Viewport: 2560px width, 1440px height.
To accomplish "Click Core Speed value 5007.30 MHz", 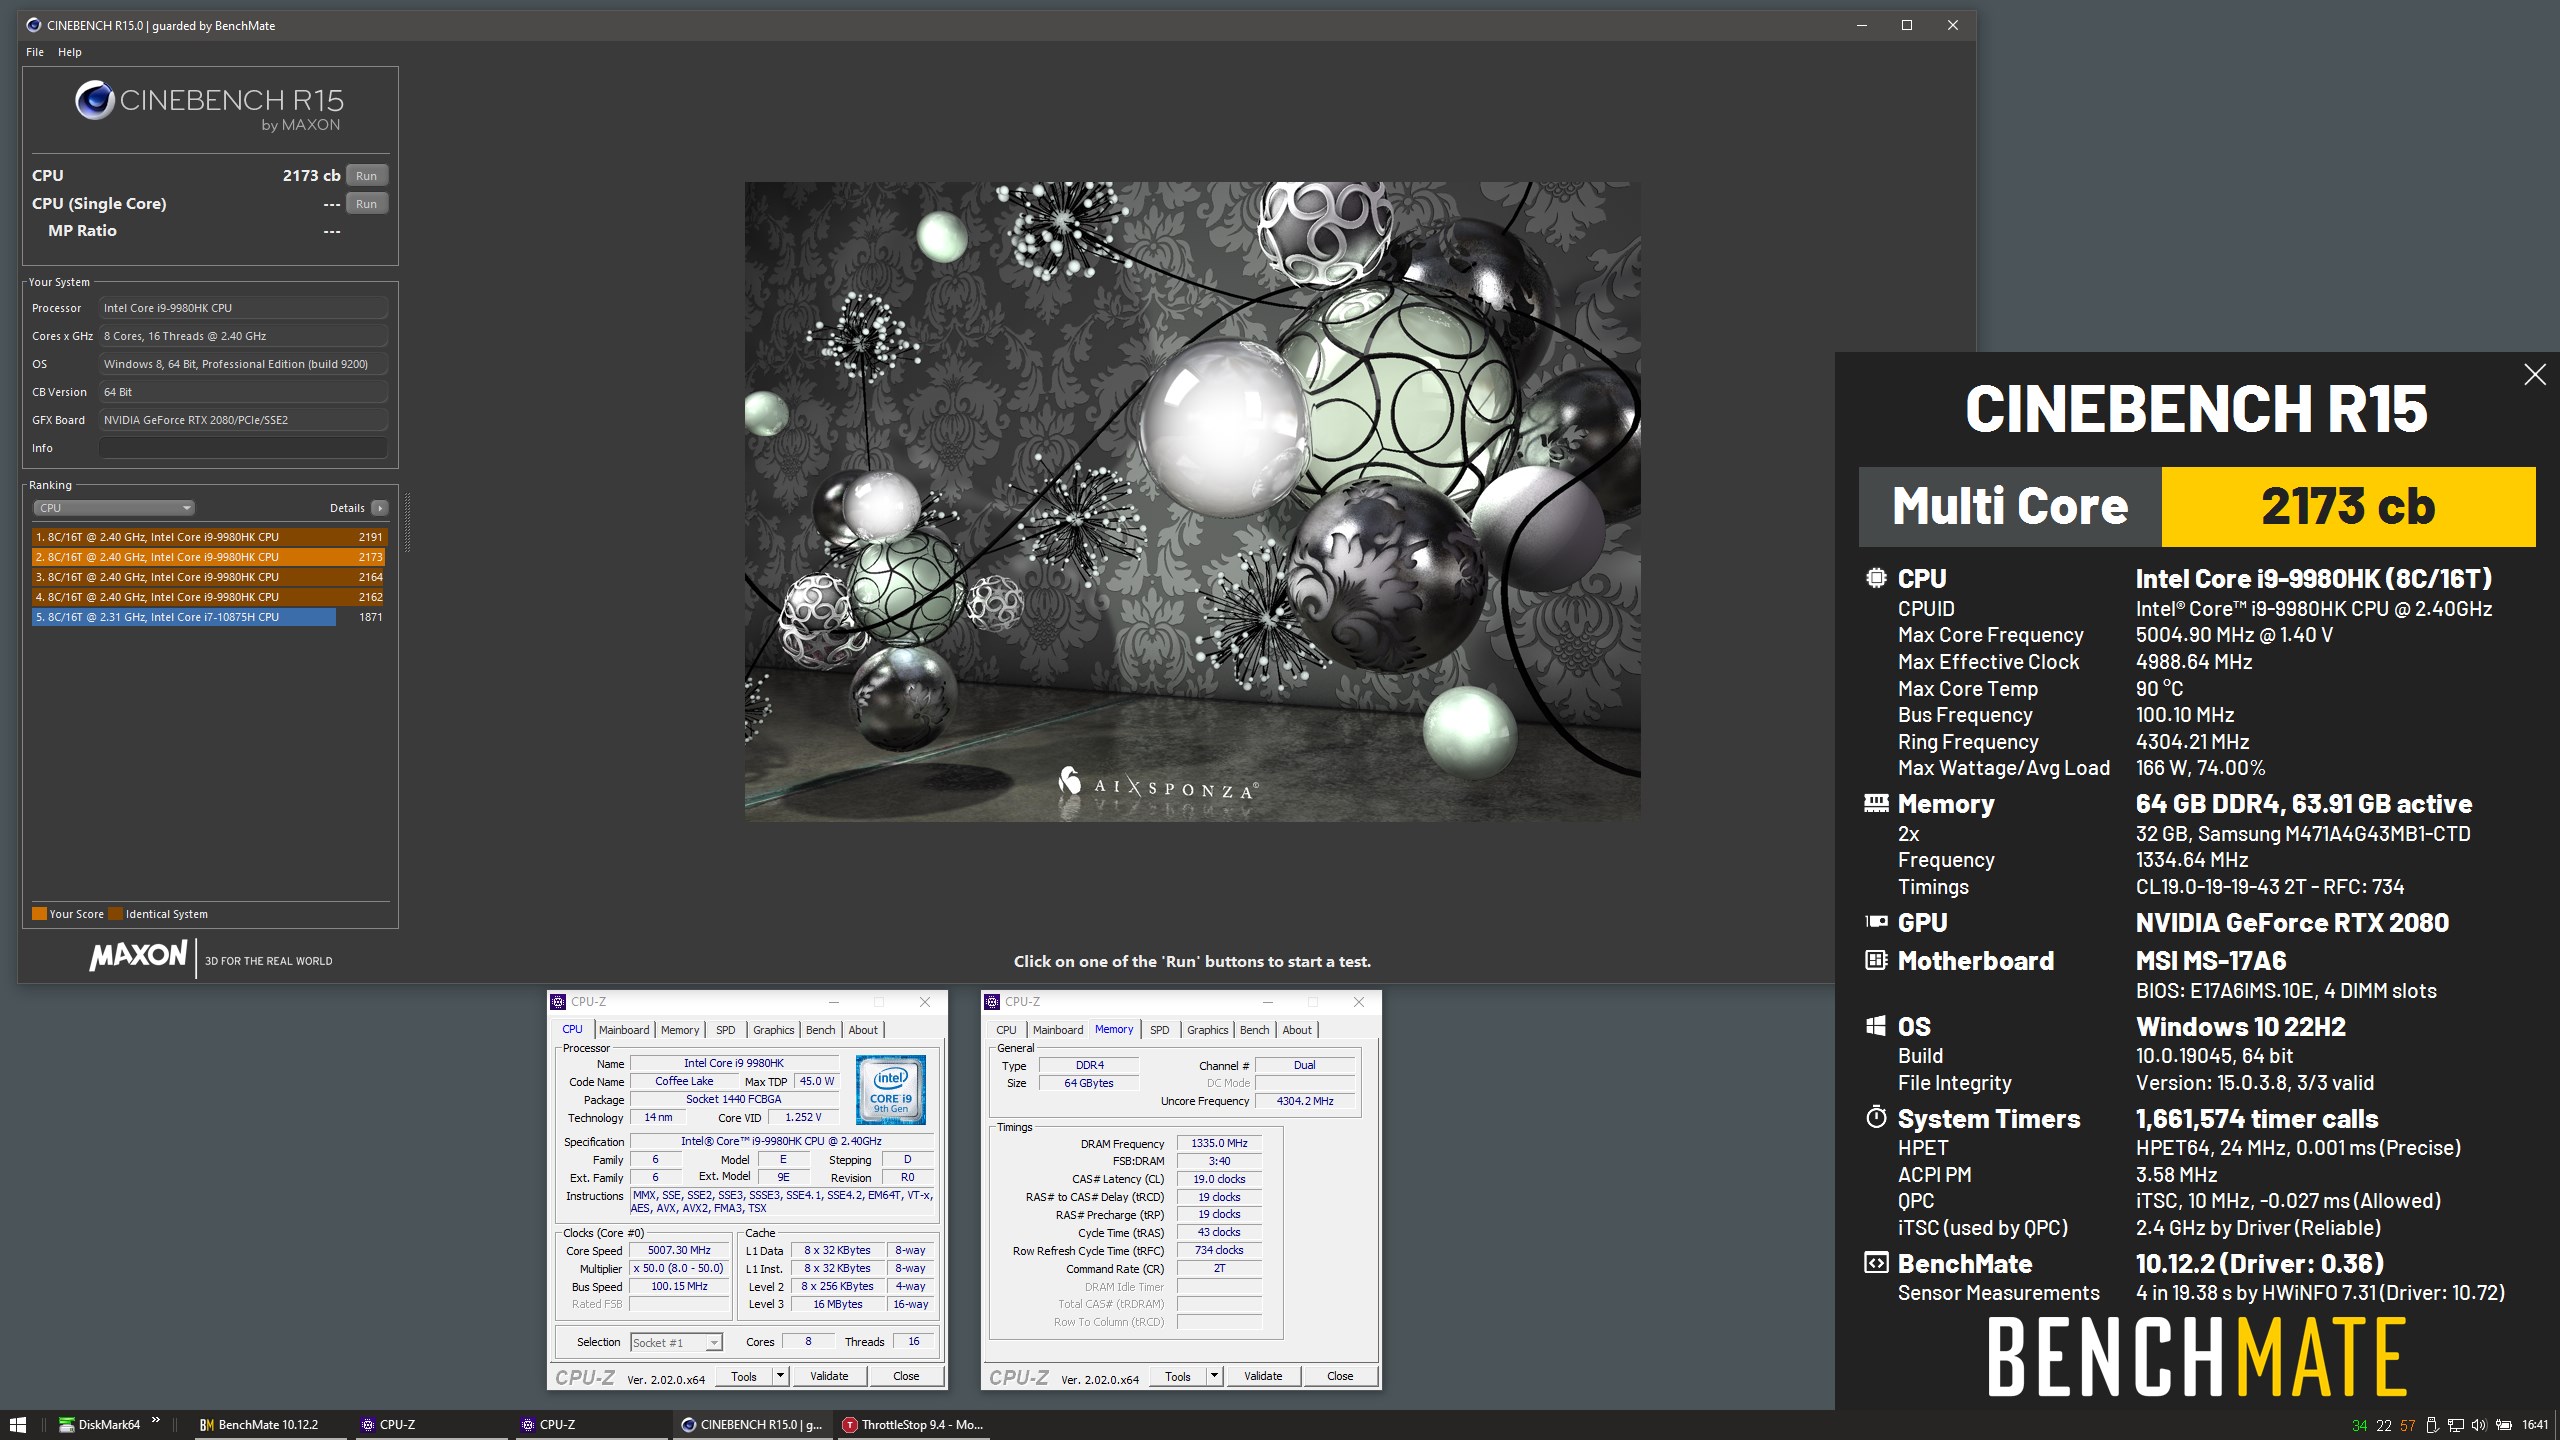I will [679, 1251].
